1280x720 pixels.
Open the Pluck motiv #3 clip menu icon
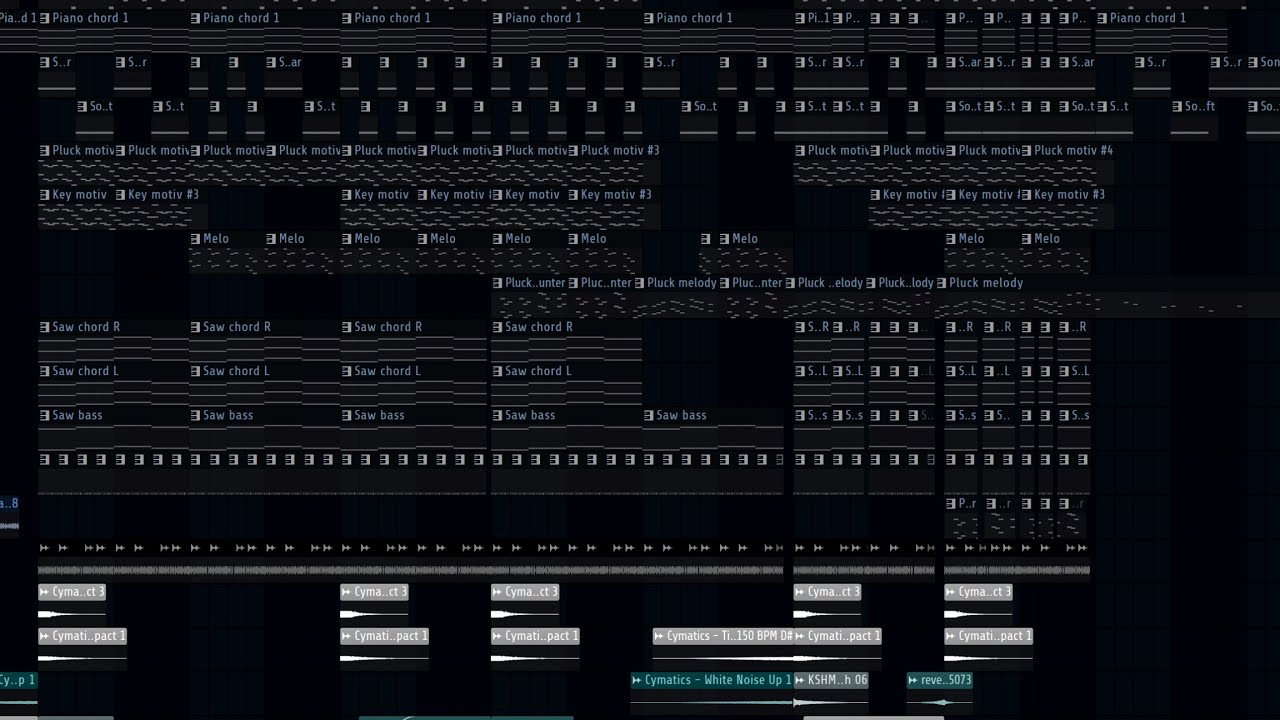click(x=572, y=151)
